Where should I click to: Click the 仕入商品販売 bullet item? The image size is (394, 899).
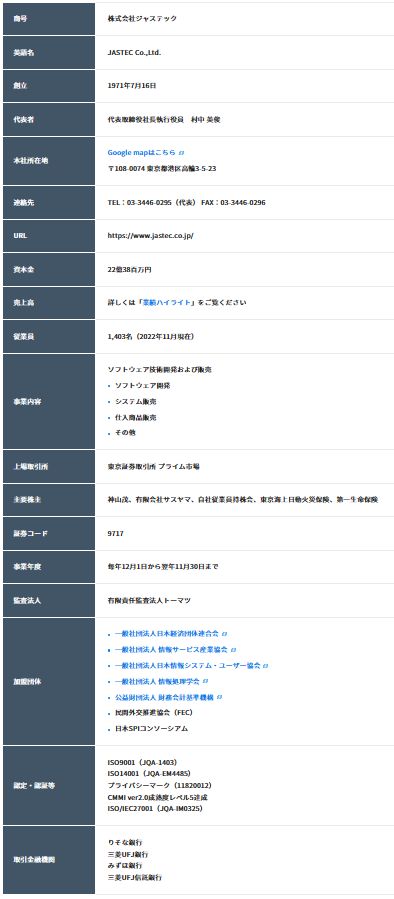point(135,417)
